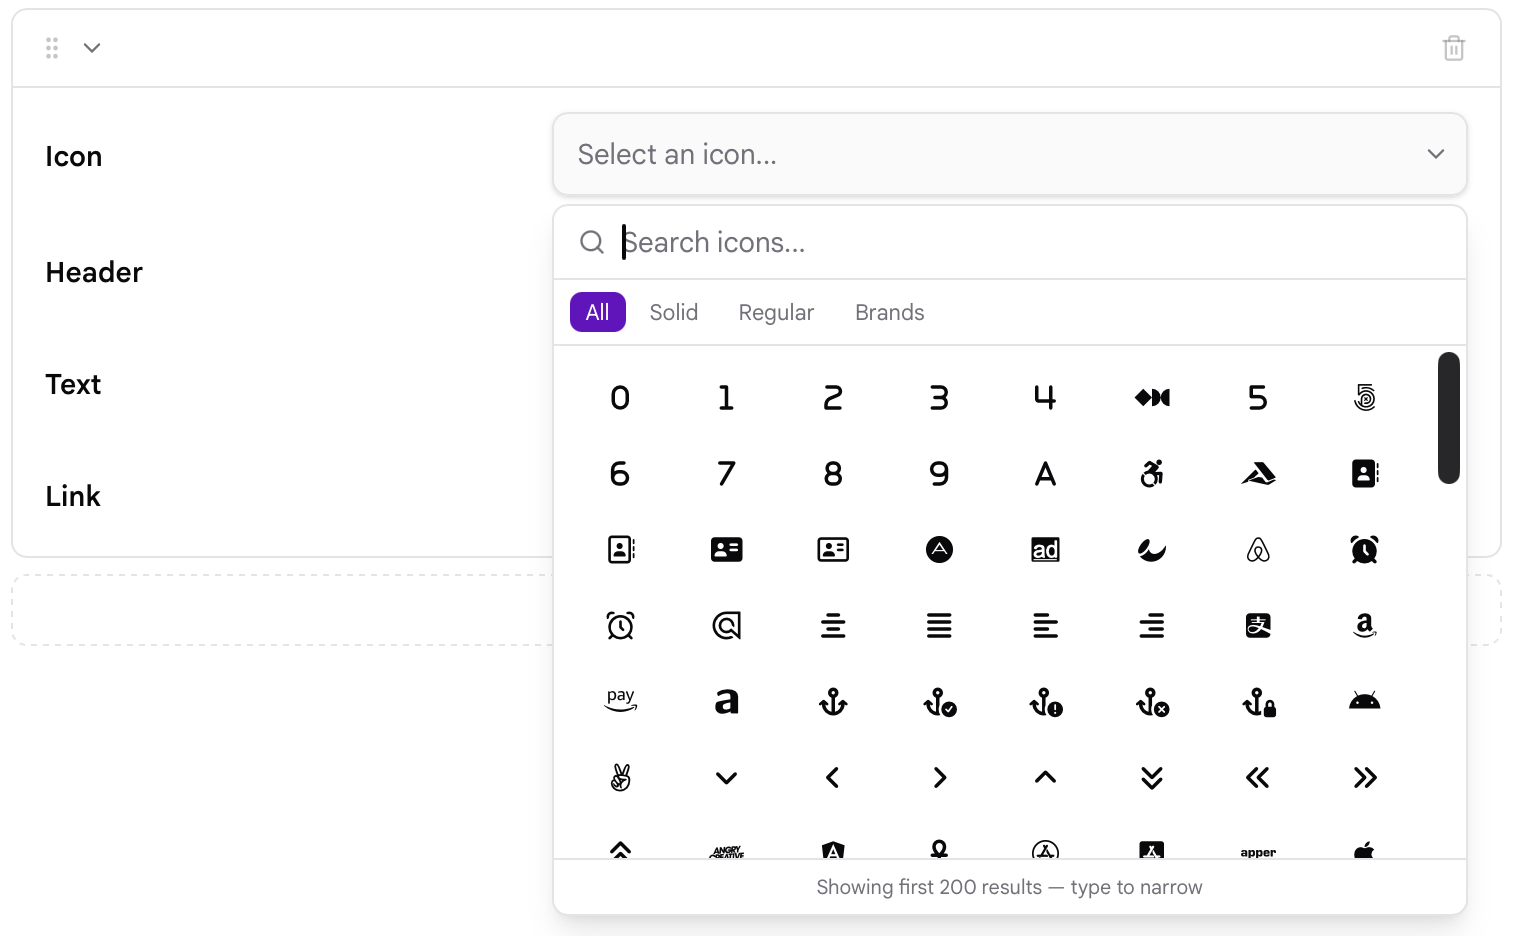
Task: Open the Select an icon dropdown
Action: click(1010, 154)
